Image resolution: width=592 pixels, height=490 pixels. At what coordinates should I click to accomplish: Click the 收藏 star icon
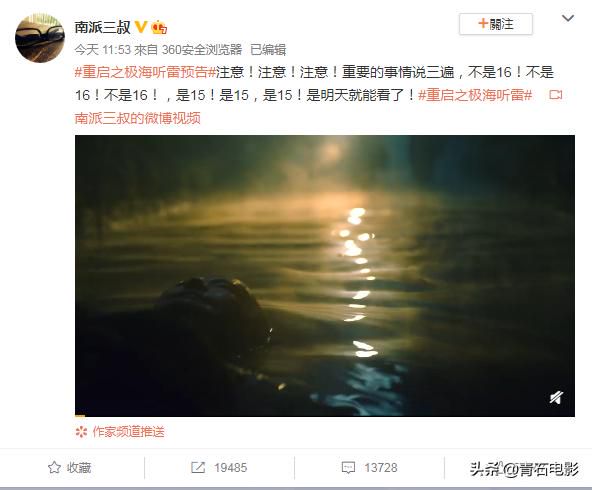click(x=54, y=467)
